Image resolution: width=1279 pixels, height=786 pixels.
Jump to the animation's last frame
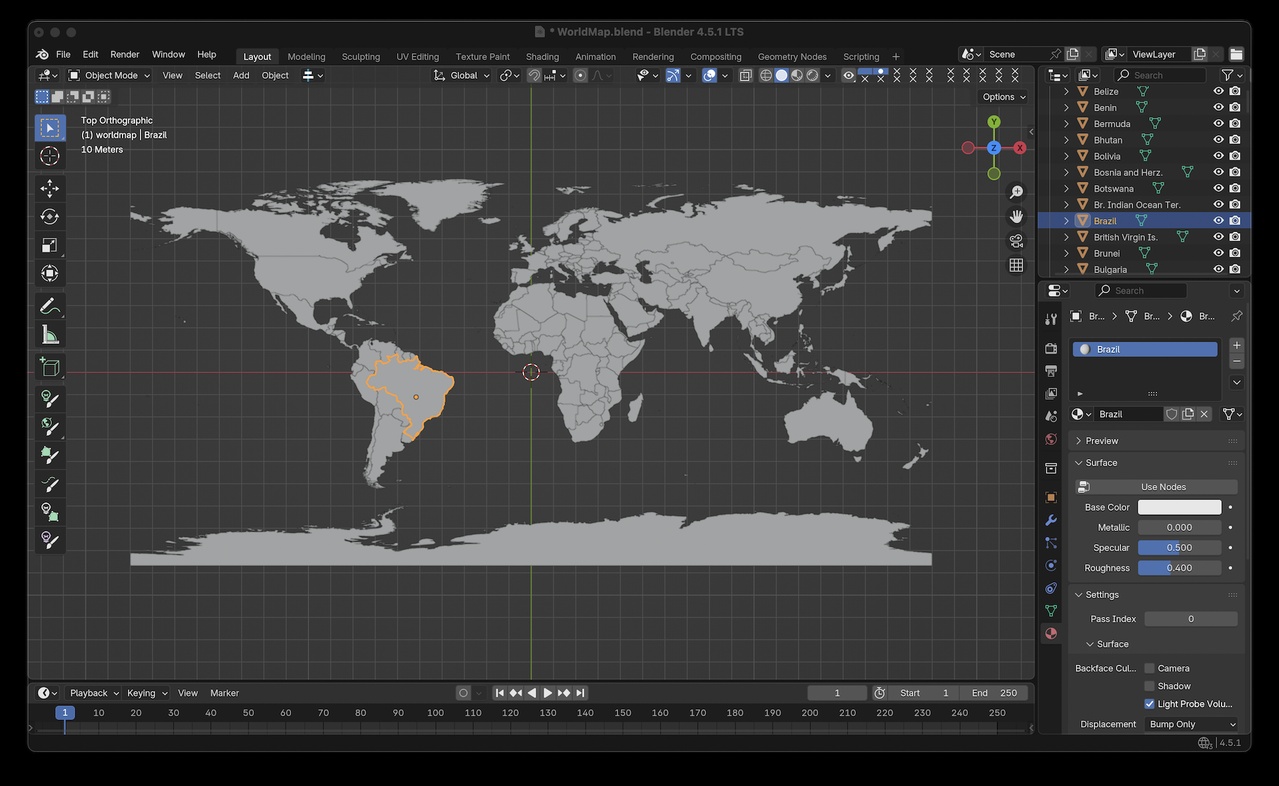(x=581, y=693)
